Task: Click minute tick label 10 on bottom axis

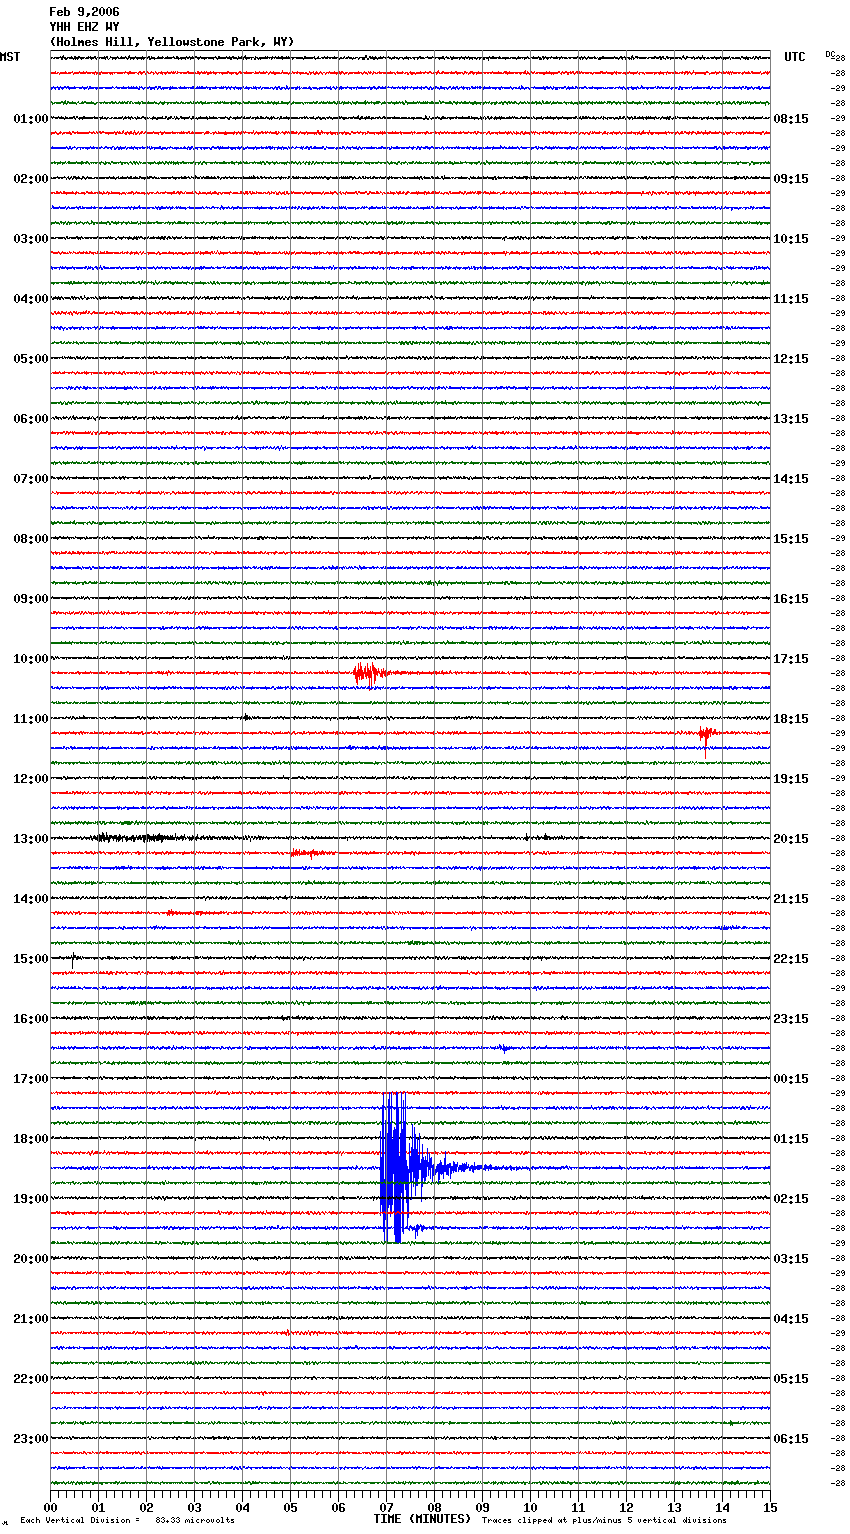Action: tap(531, 1507)
